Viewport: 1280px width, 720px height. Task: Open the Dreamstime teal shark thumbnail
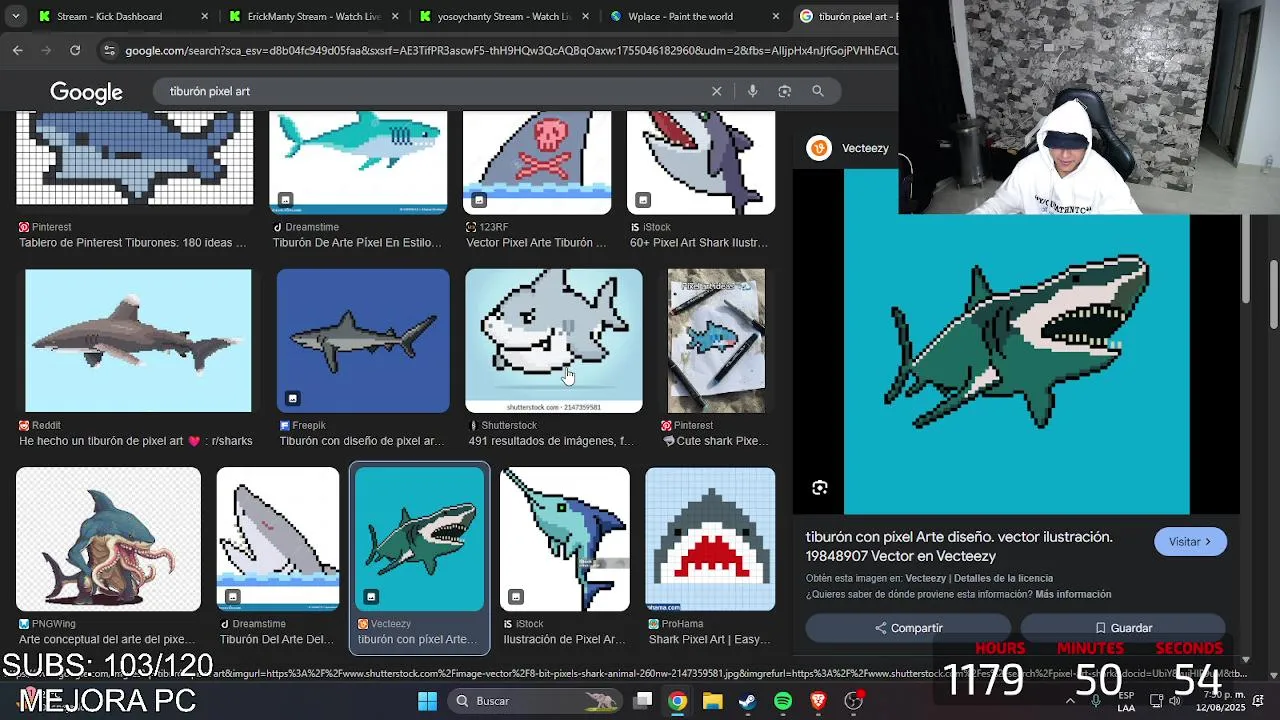358,162
